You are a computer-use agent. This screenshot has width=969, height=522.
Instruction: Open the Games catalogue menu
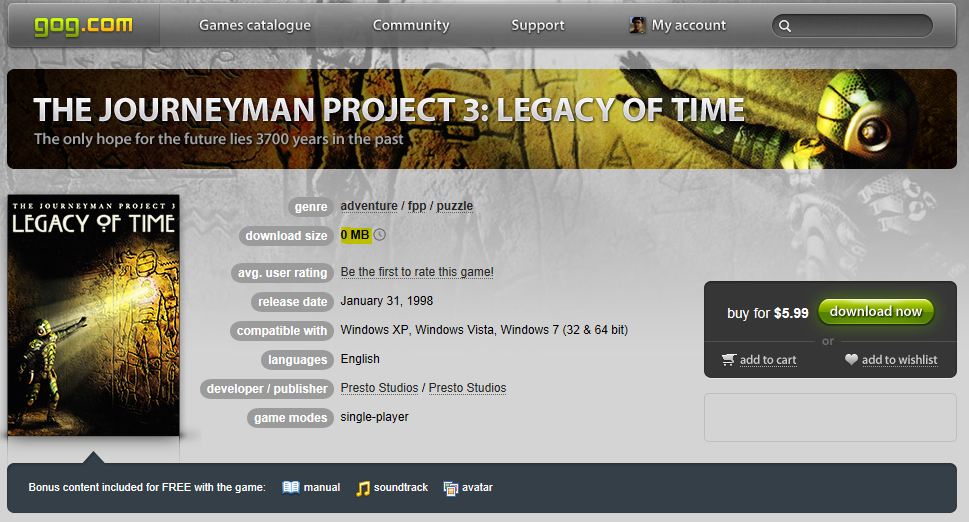pos(255,25)
